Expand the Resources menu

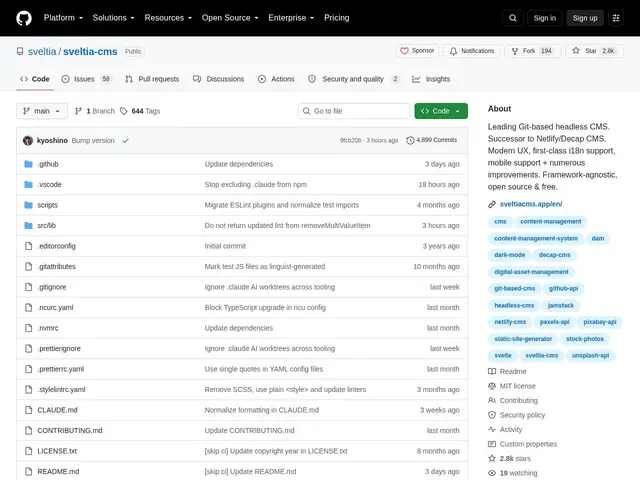tap(168, 18)
